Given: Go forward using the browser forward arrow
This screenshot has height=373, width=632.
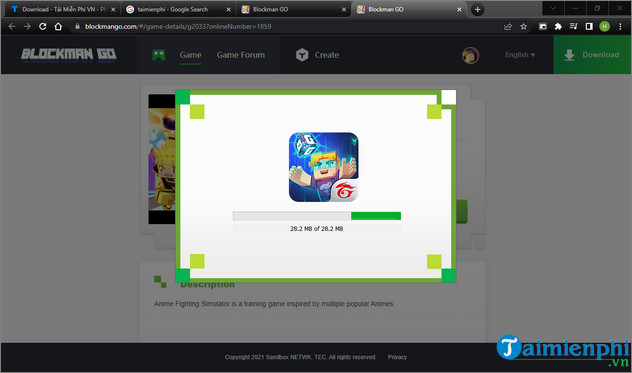Looking at the screenshot, I should click(x=27, y=27).
